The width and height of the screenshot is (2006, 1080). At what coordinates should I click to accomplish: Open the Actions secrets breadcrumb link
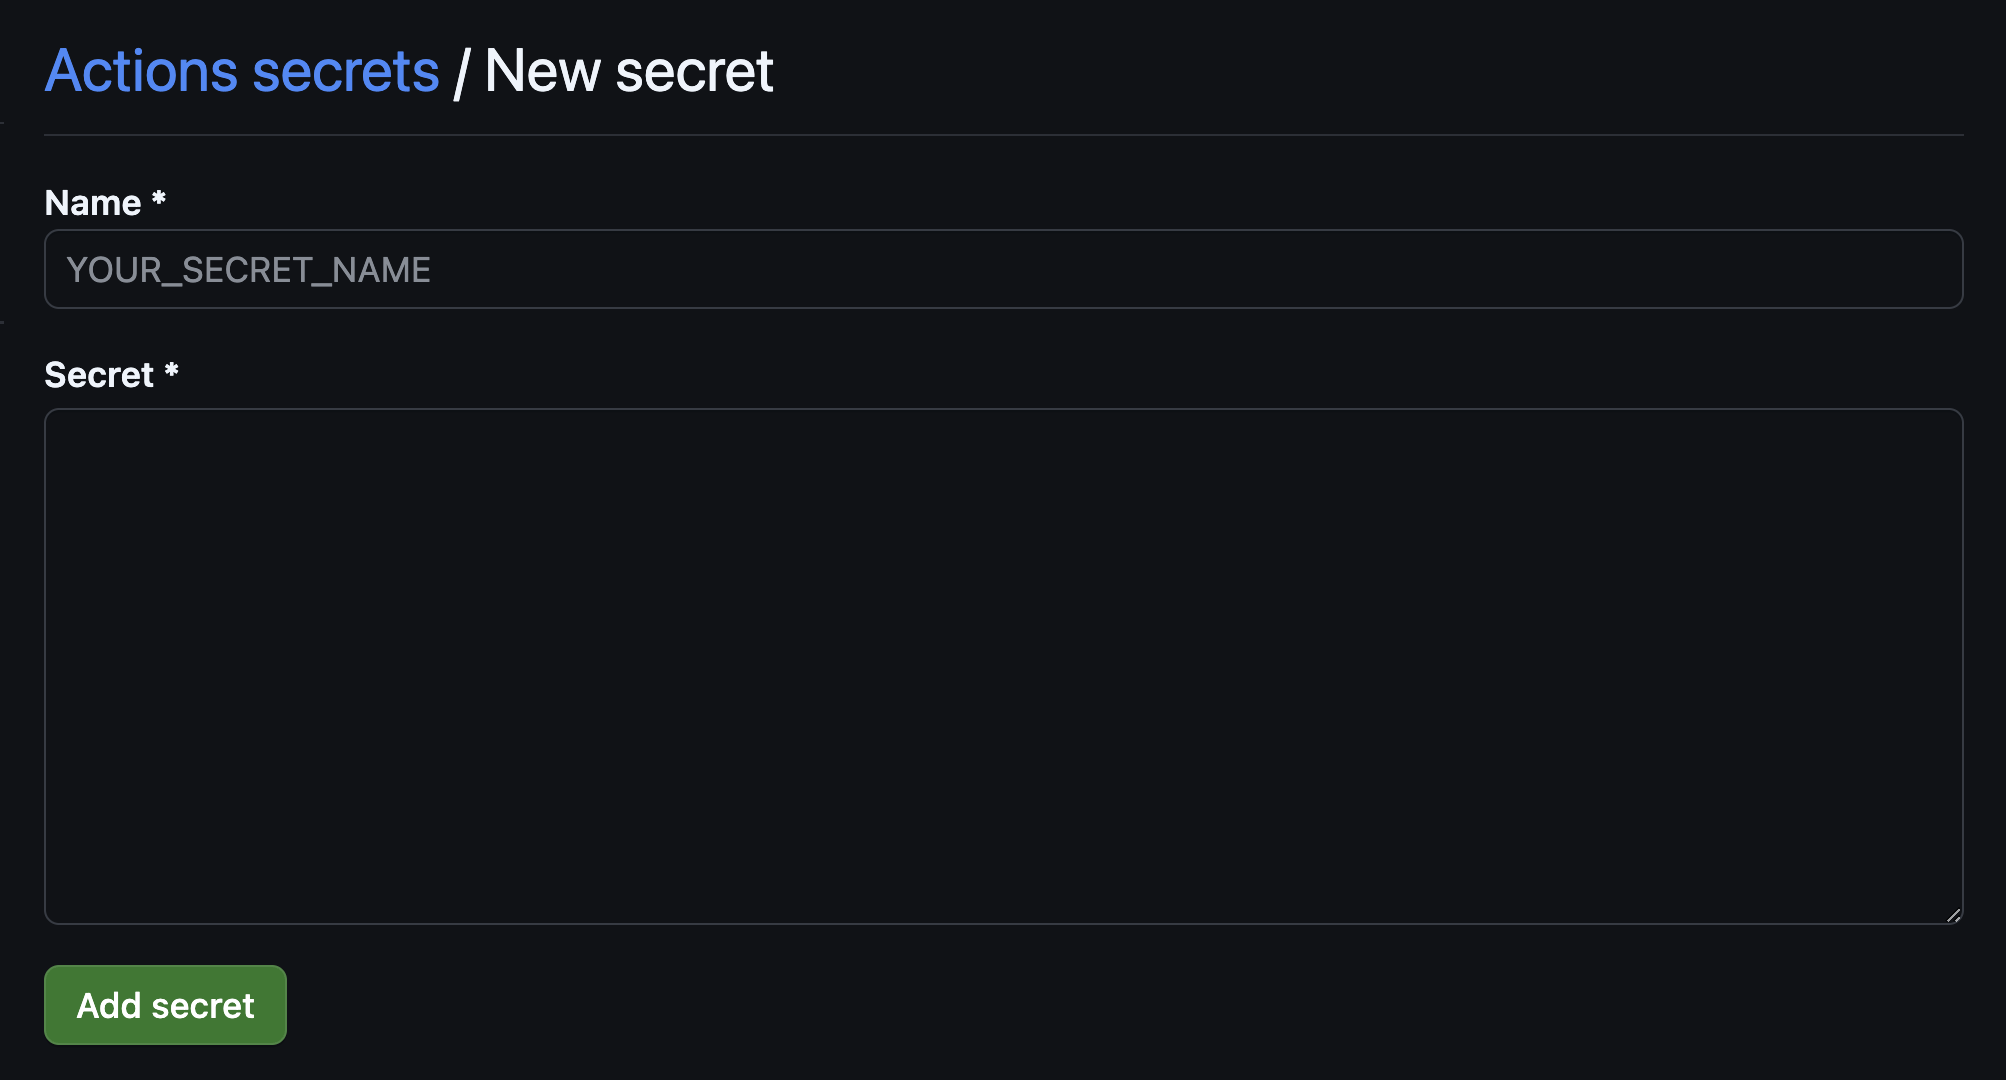point(240,70)
